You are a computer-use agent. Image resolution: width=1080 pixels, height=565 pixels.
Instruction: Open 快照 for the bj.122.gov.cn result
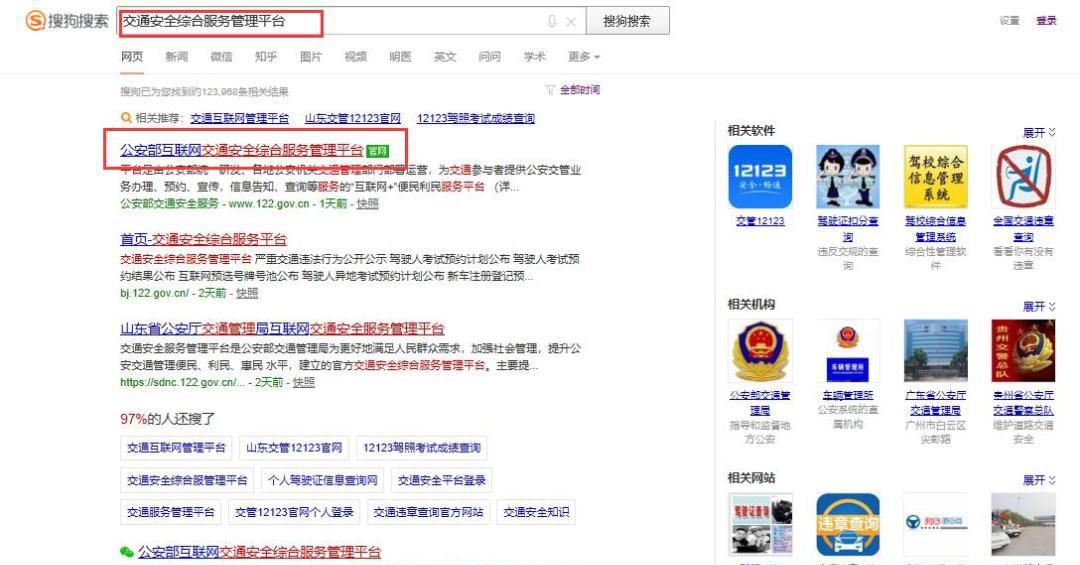pos(247,293)
